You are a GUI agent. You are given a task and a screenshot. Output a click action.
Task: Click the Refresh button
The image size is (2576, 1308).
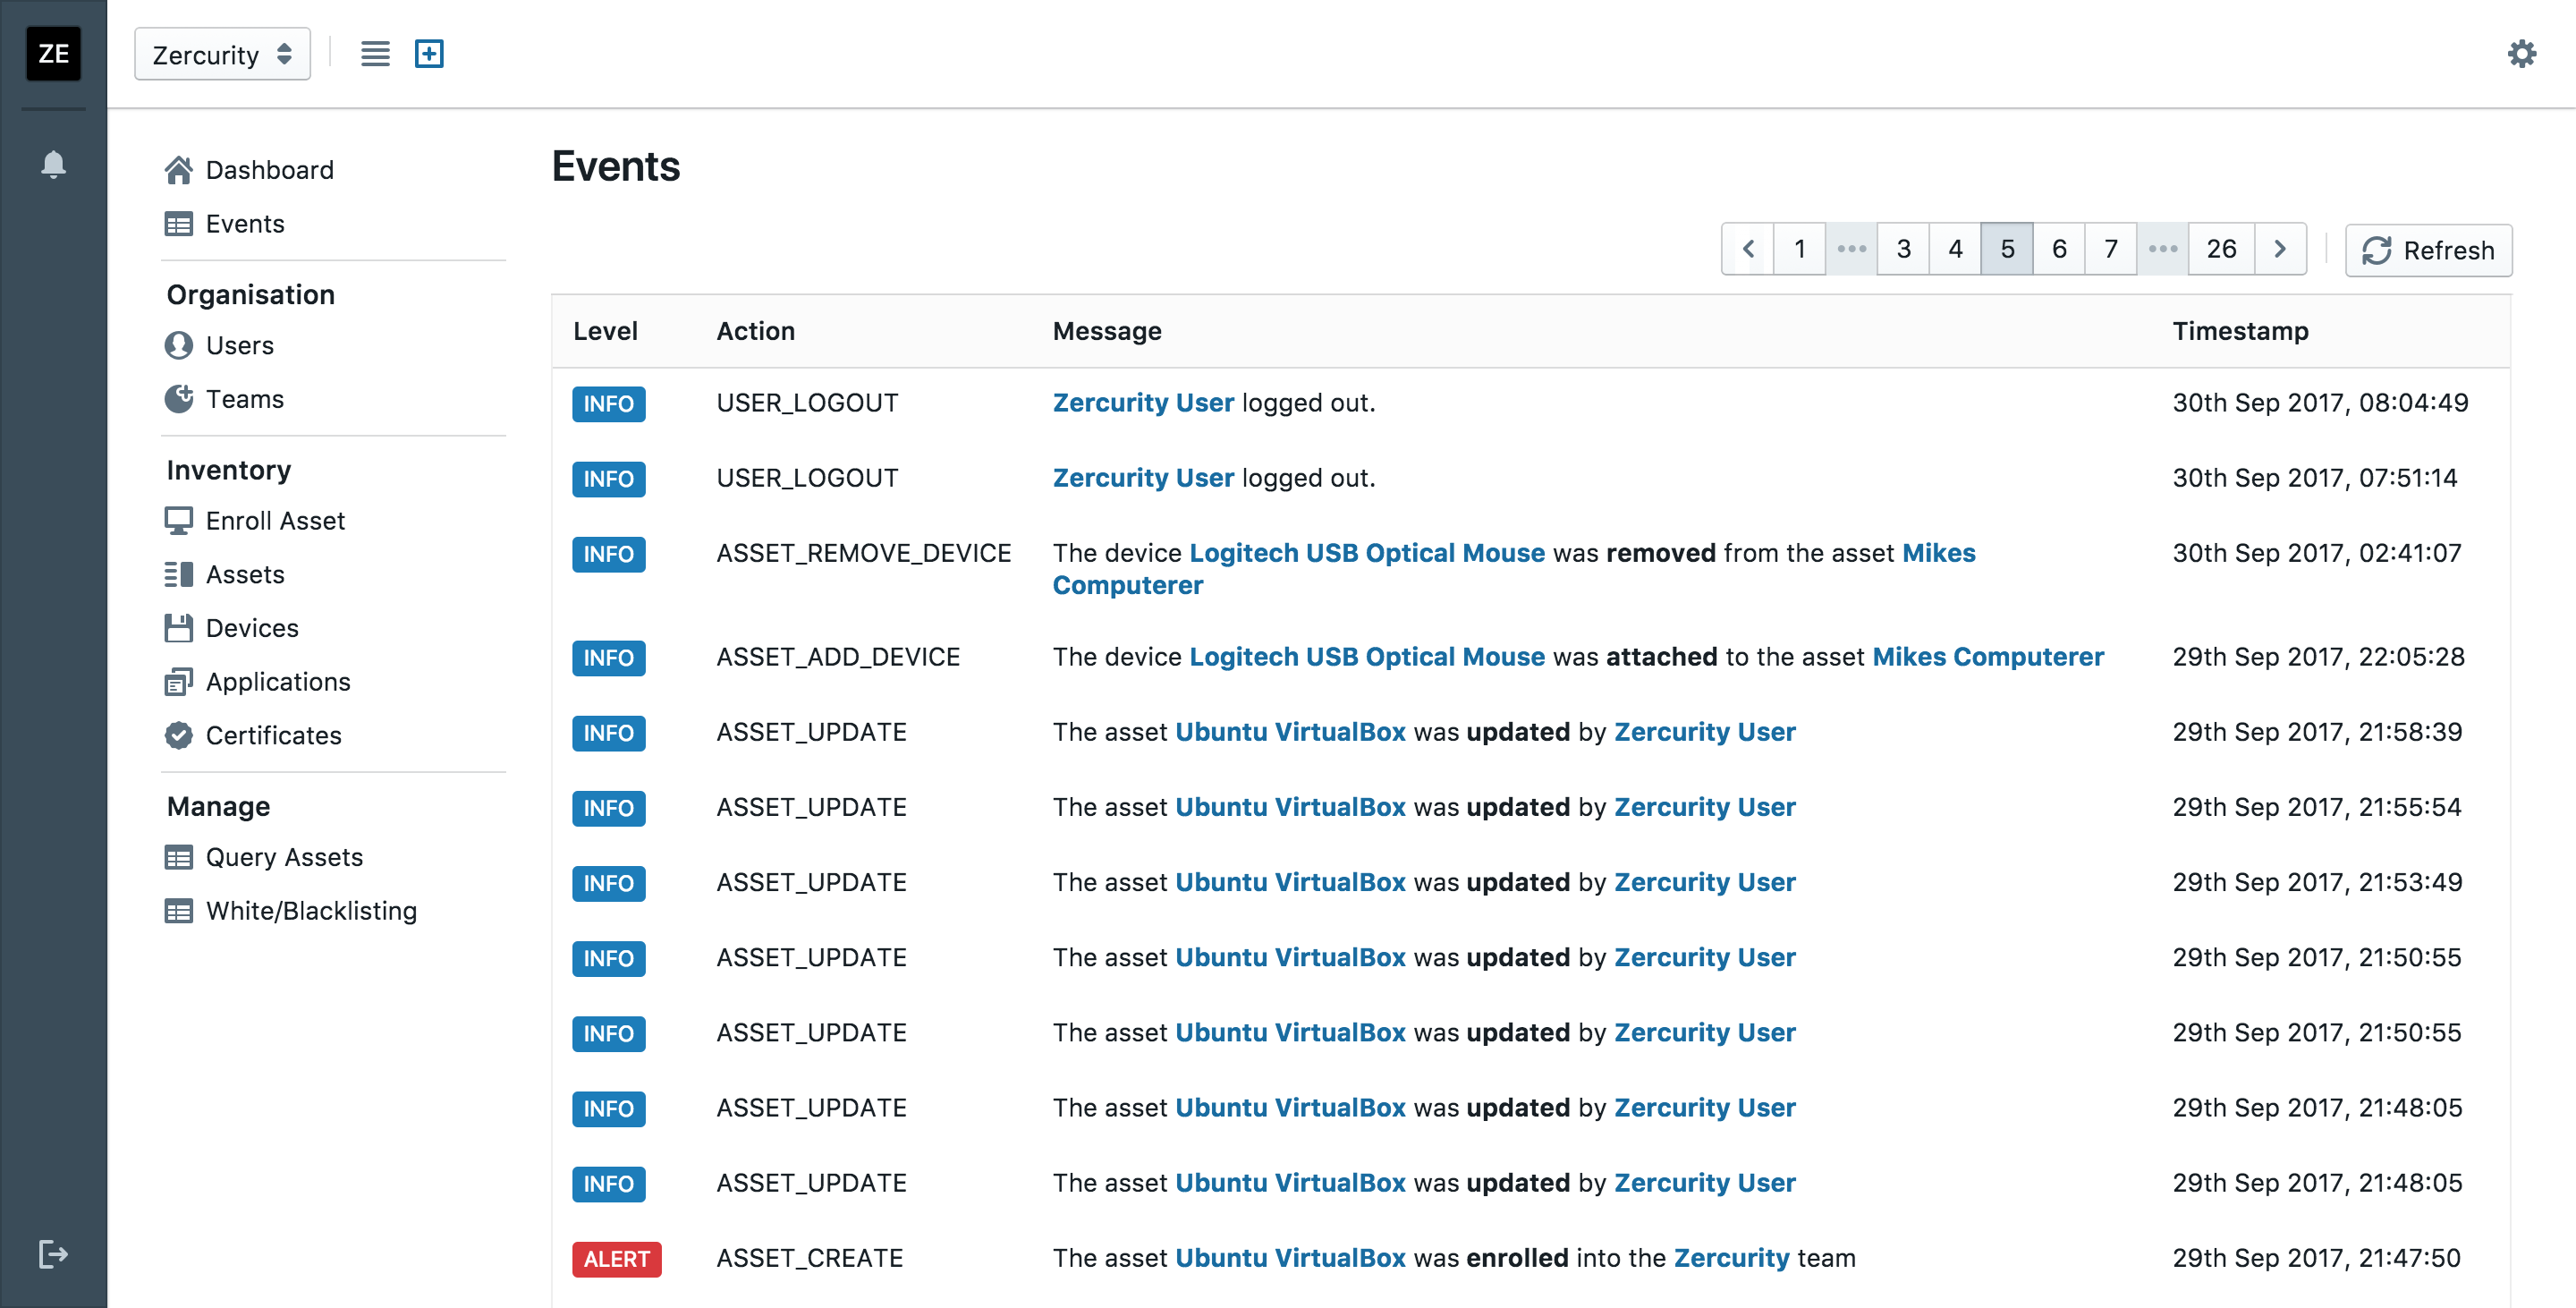pos(2428,250)
